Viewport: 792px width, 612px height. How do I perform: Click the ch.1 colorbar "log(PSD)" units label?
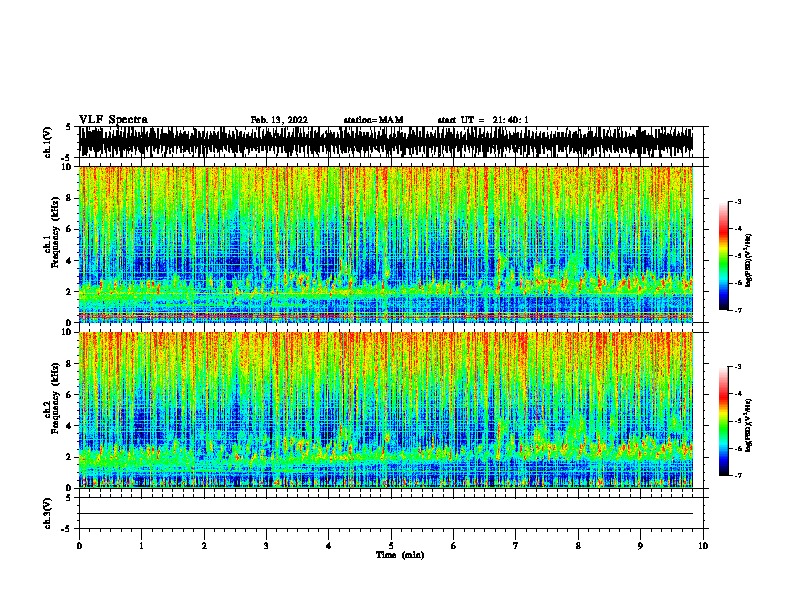[x=748, y=260]
